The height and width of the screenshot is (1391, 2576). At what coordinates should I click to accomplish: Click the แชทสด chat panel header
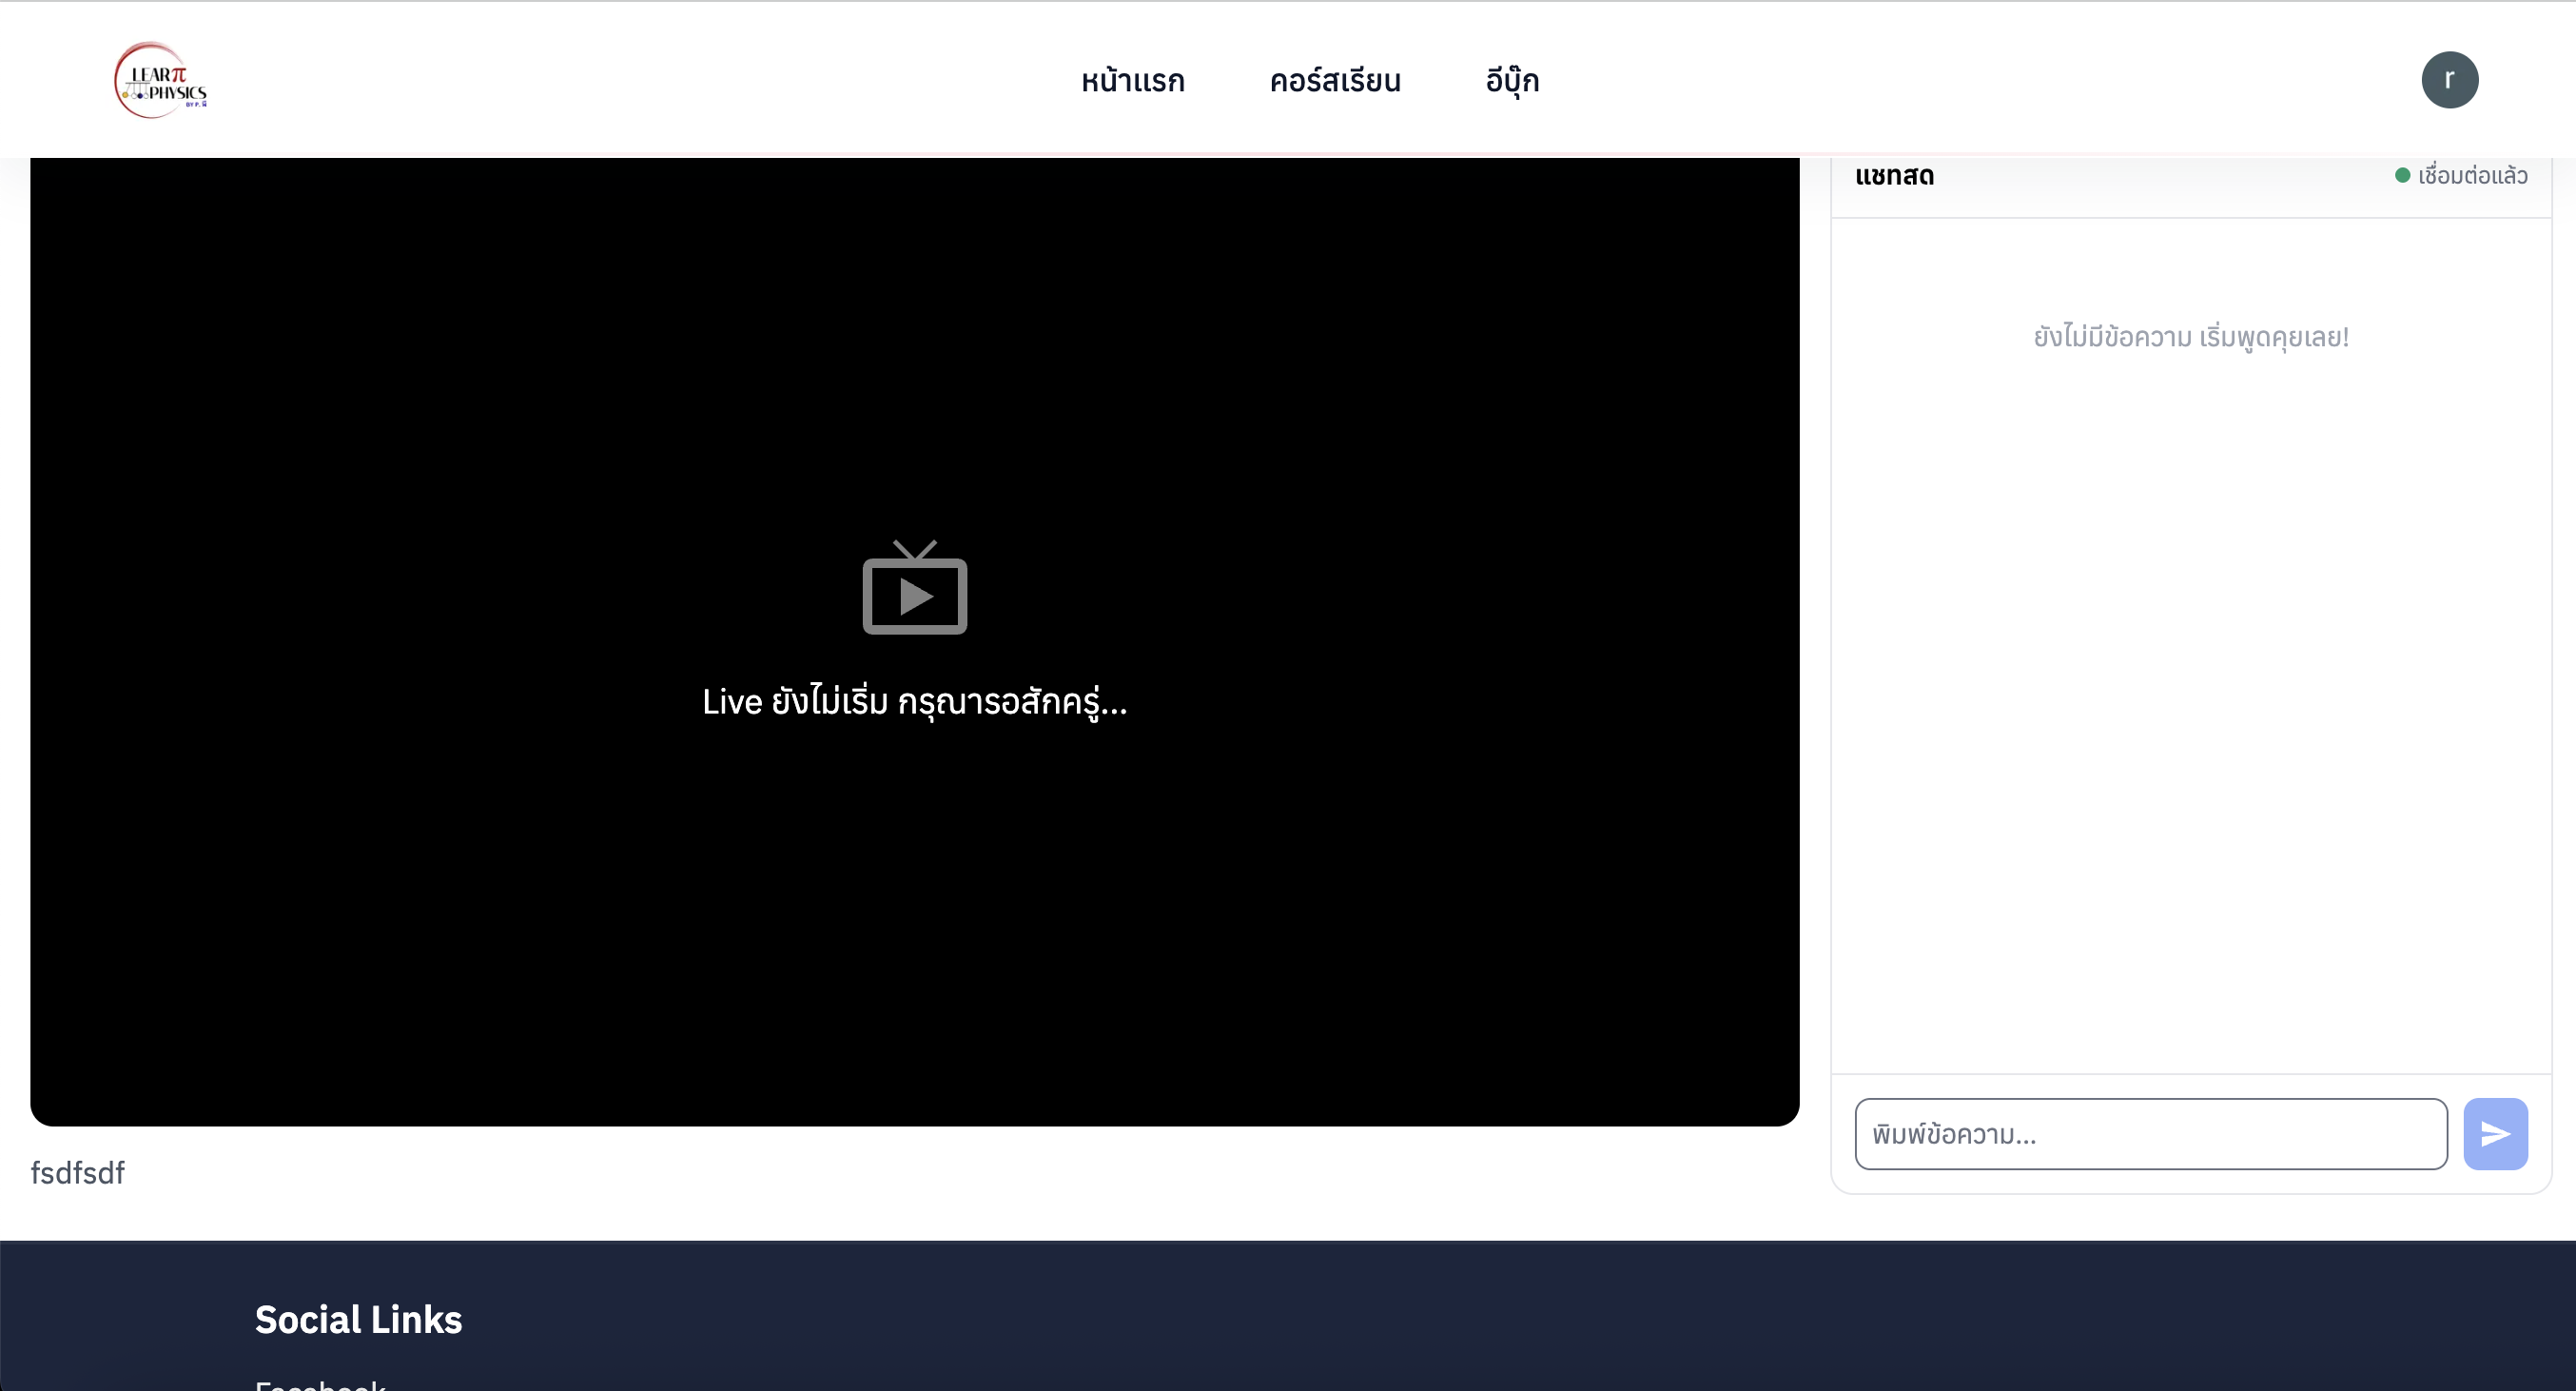(x=1893, y=176)
